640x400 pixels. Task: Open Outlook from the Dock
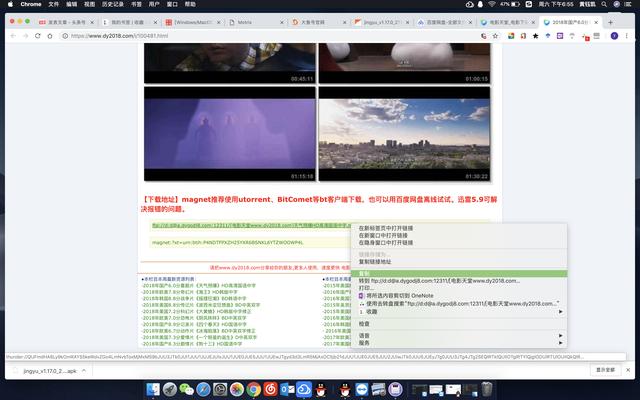point(287,389)
